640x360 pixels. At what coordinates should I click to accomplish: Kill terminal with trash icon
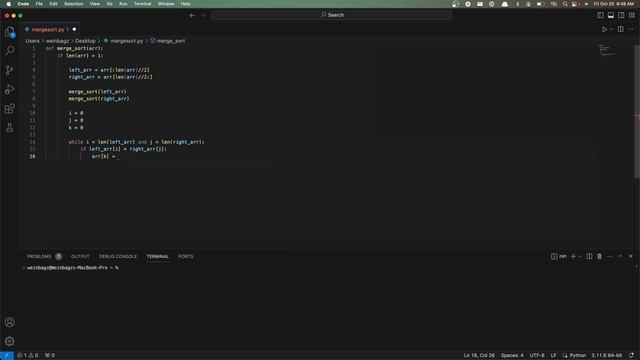[599, 256]
